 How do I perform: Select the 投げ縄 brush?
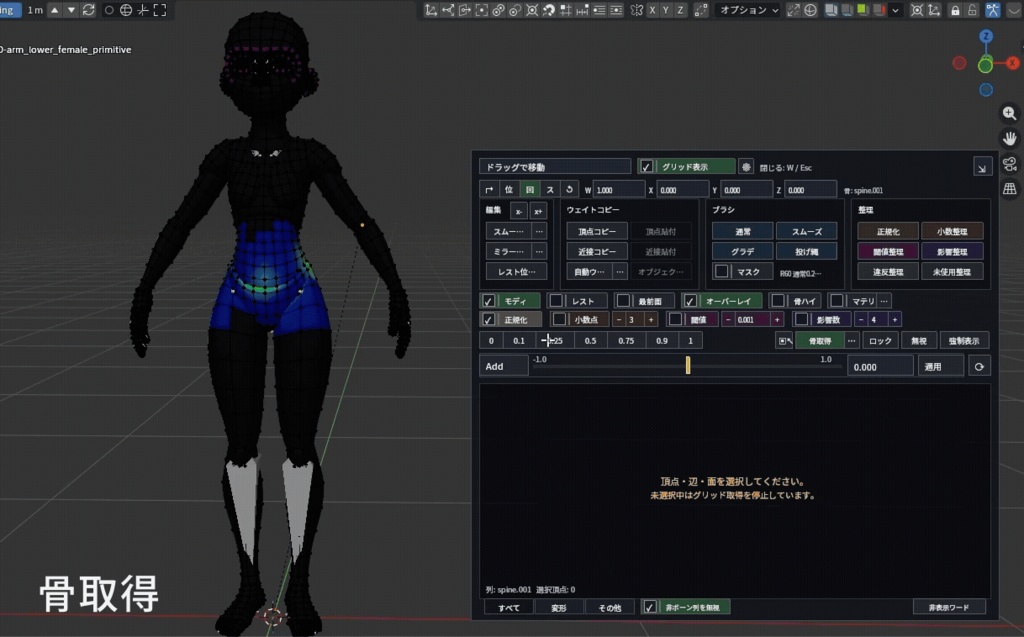coord(807,252)
